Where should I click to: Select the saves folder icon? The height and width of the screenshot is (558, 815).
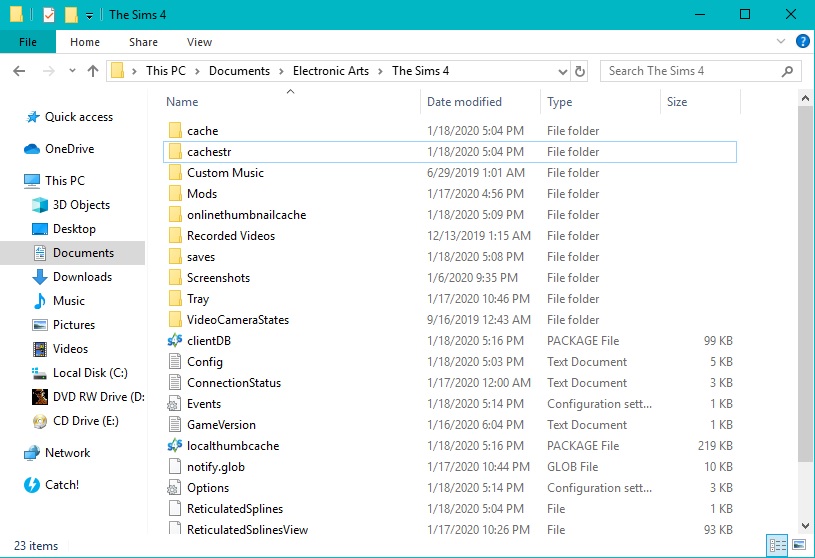pyautogui.click(x=175, y=257)
